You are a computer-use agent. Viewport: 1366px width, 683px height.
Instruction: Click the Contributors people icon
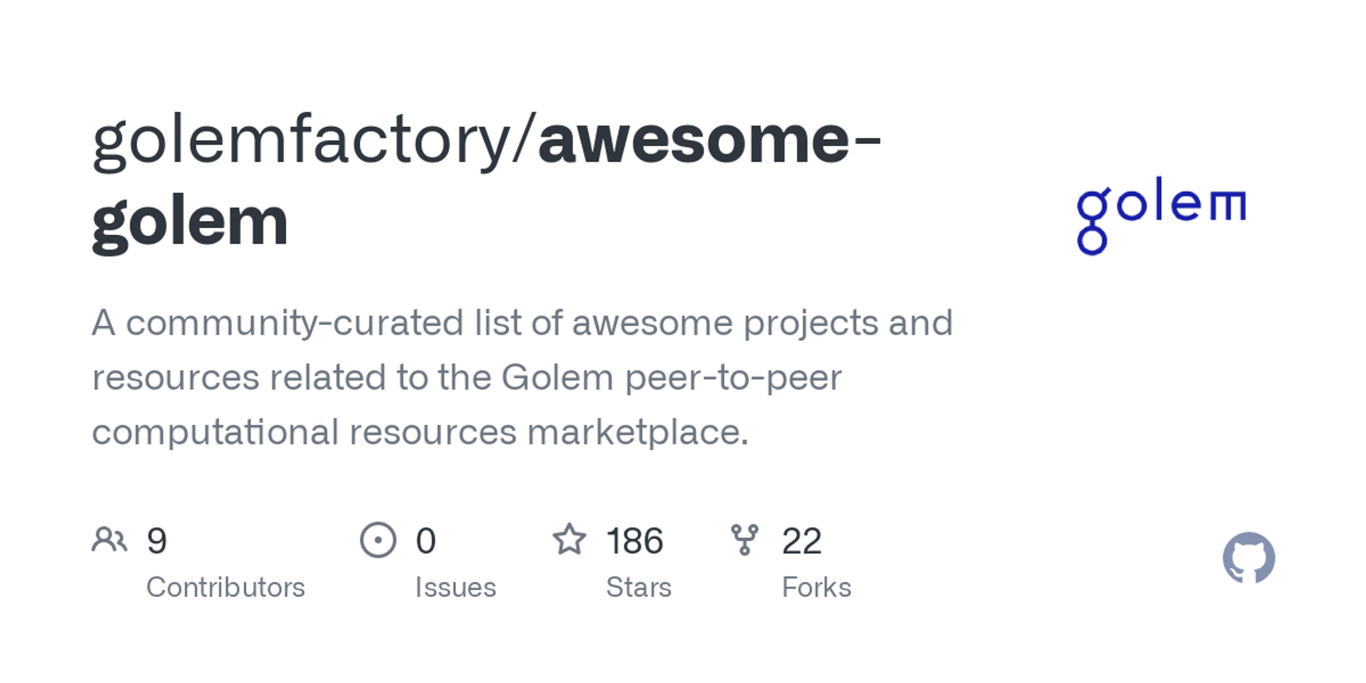click(109, 540)
